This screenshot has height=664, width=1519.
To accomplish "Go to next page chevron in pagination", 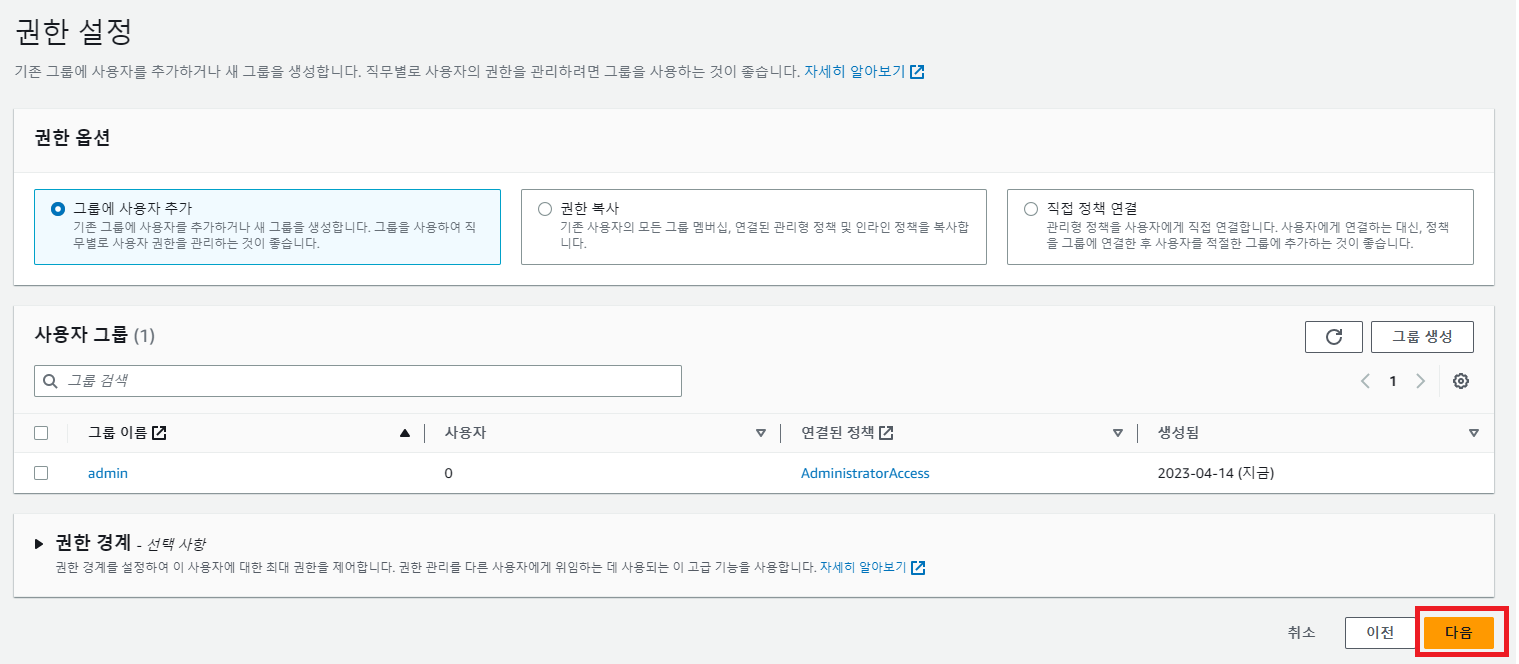I will click(x=1420, y=381).
